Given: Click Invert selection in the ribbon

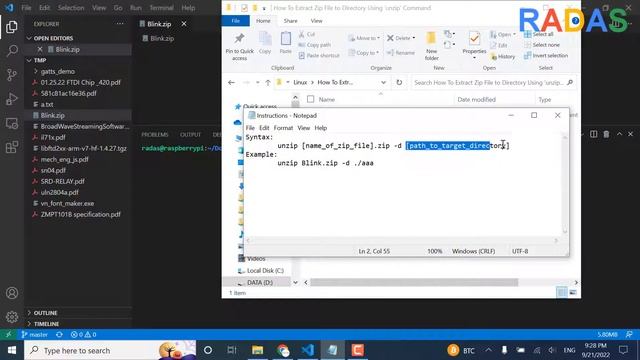Looking at the screenshot, I should click(546, 56).
